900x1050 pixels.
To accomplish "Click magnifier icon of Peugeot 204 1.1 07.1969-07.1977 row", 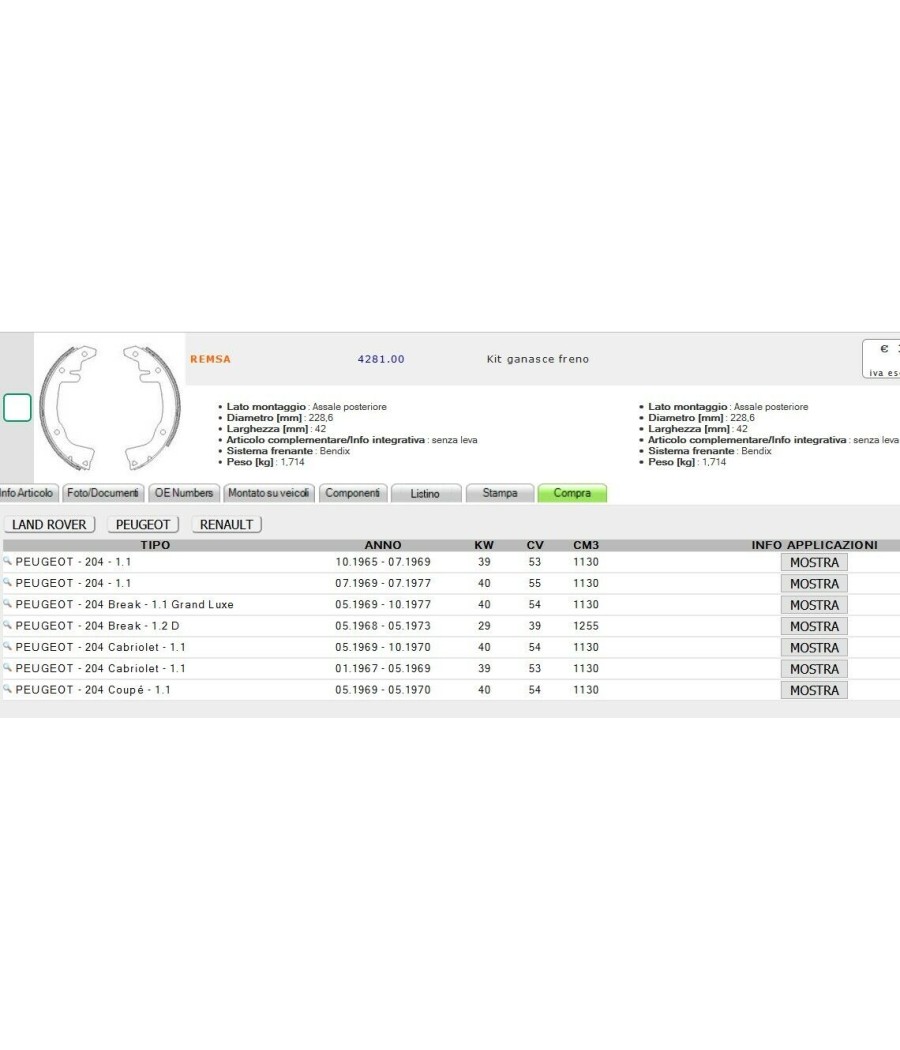I will click(x=8, y=583).
